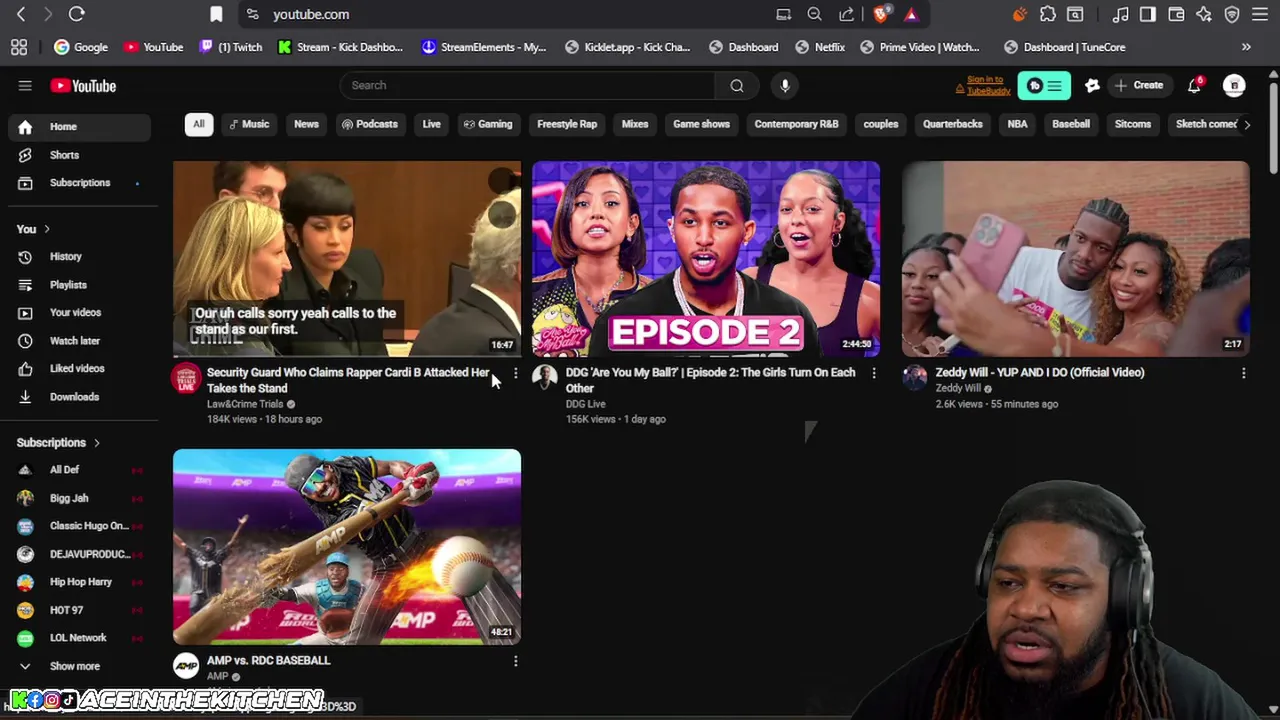Open the browser extensions puzzle icon

point(1047,14)
